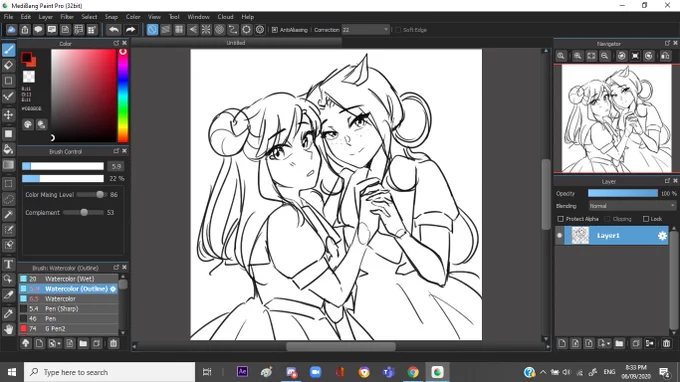The height and width of the screenshot is (382, 680).
Task: Select the Lasso tool
Action: 9,199
